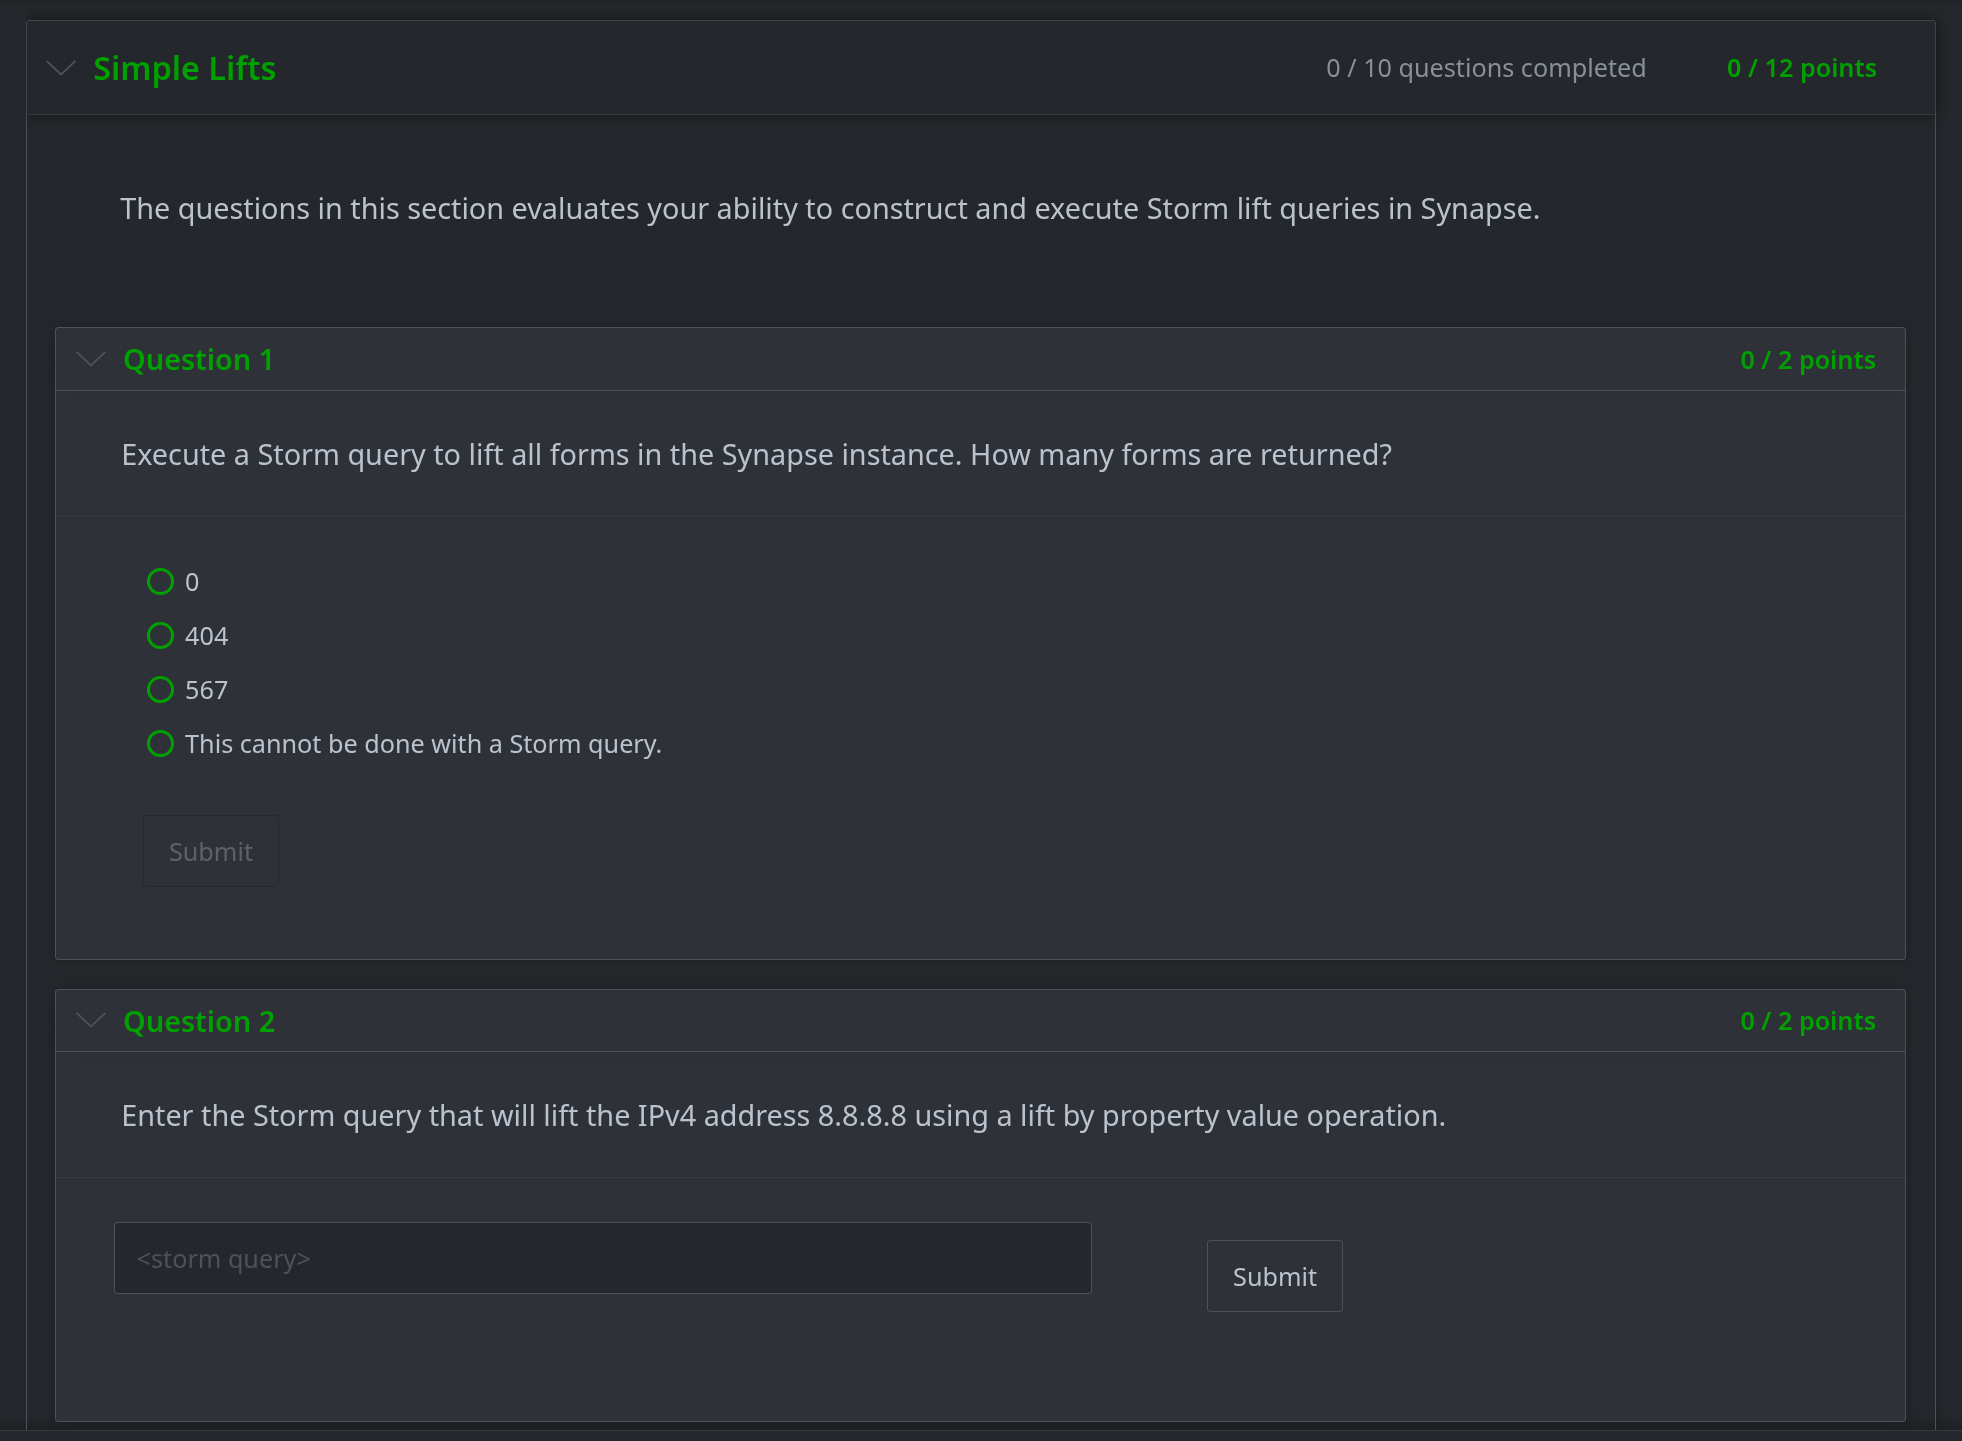
Task: Collapse the Question 1 chevron
Action: tap(91, 359)
